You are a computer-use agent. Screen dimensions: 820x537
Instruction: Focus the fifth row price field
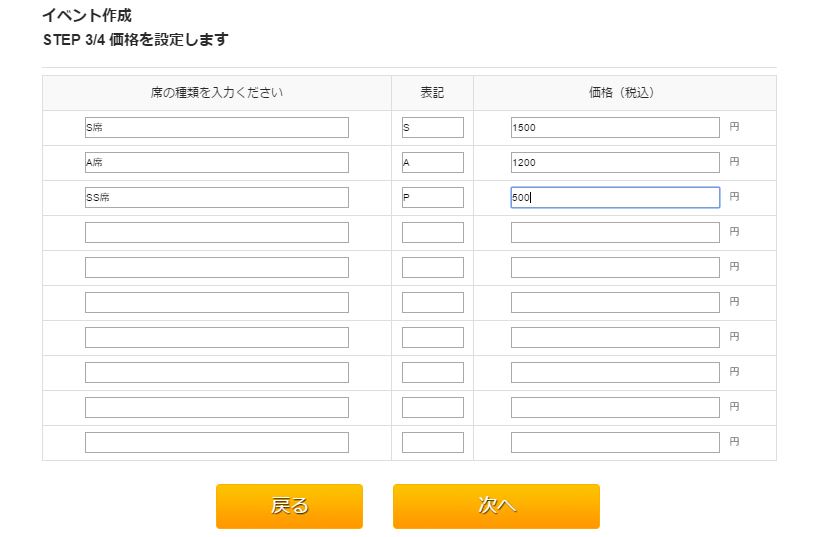[614, 267]
